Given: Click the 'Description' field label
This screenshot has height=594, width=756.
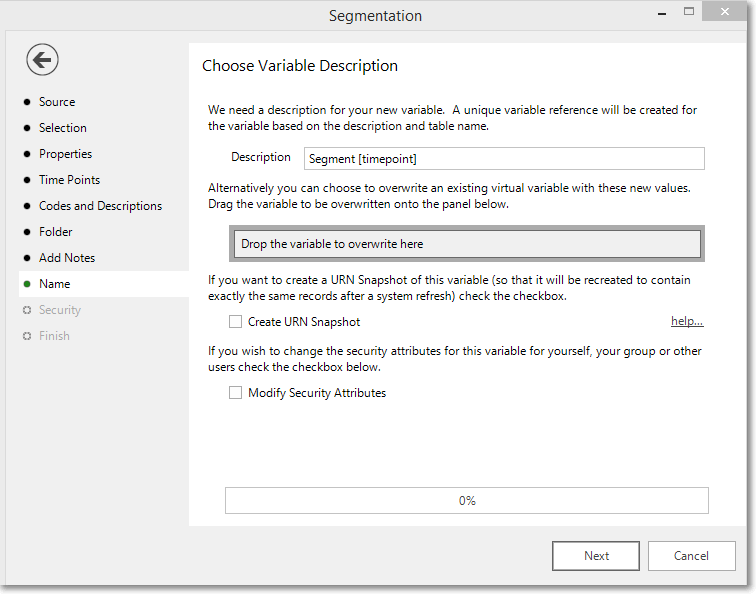Looking at the screenshot, I should pyautogui.click(x=261, y=157).
